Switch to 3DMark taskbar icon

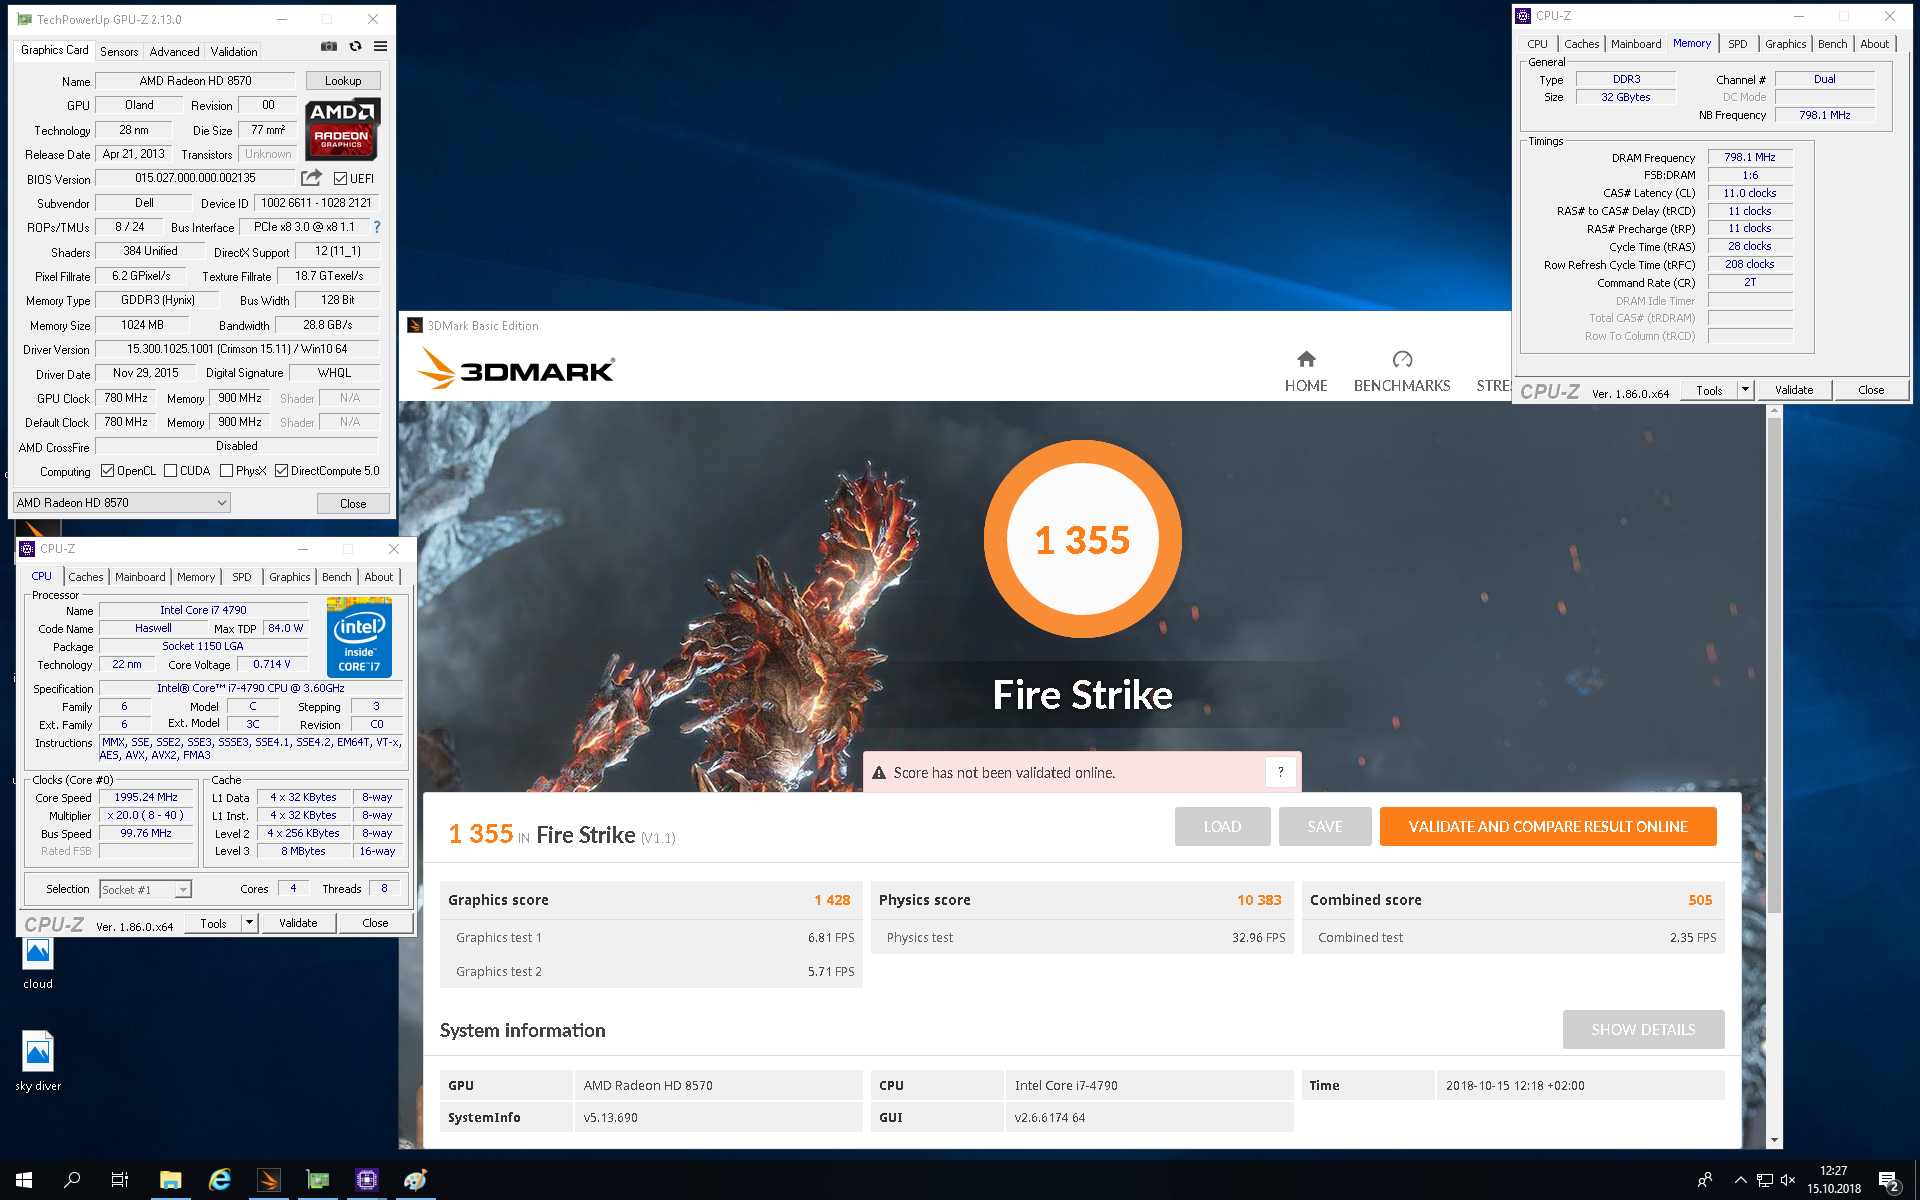pyautogui.click(x=269, y=1180)
